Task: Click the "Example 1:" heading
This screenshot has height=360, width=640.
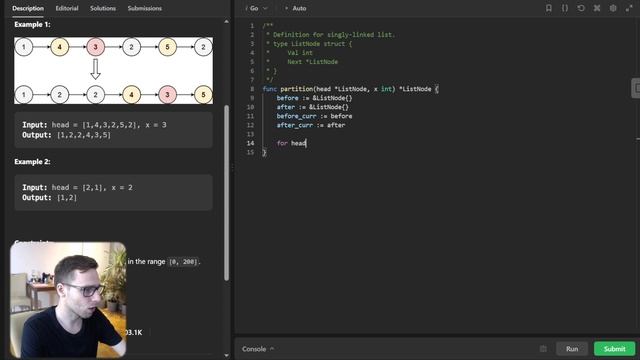Action: pyautogui.click(x=32, y=24)
